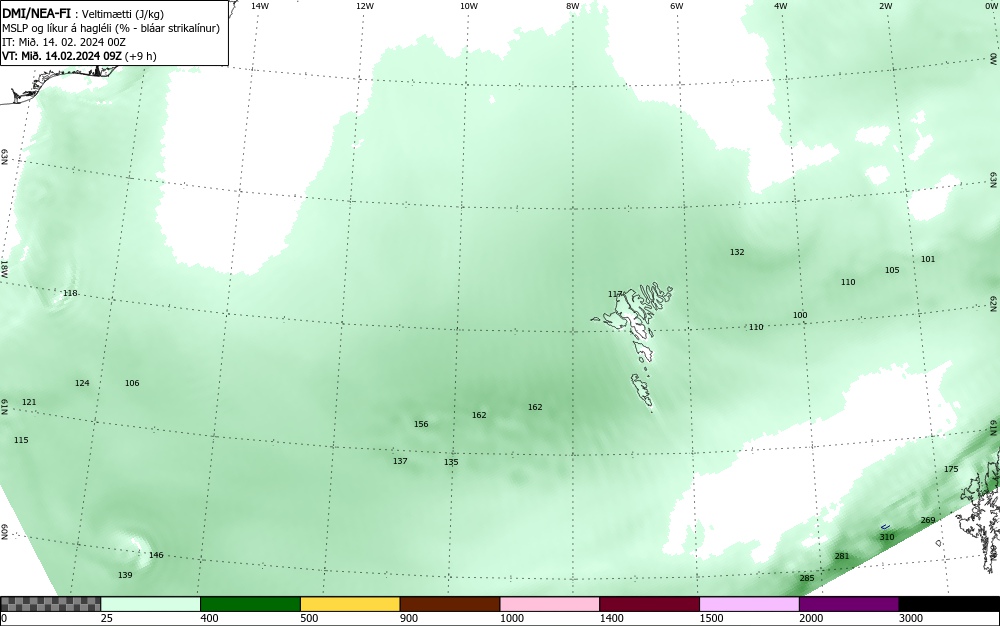Select the CAPE value '285'

pyautogui.click(x=807, y=578)
